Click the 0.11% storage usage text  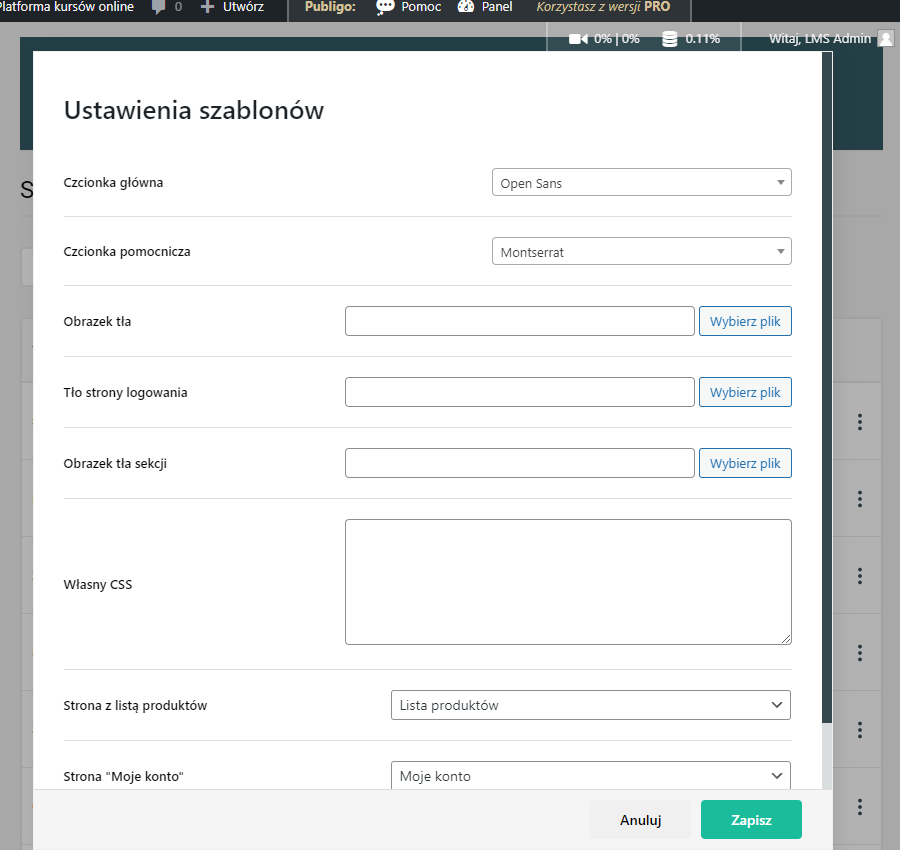tap(703, 38)
